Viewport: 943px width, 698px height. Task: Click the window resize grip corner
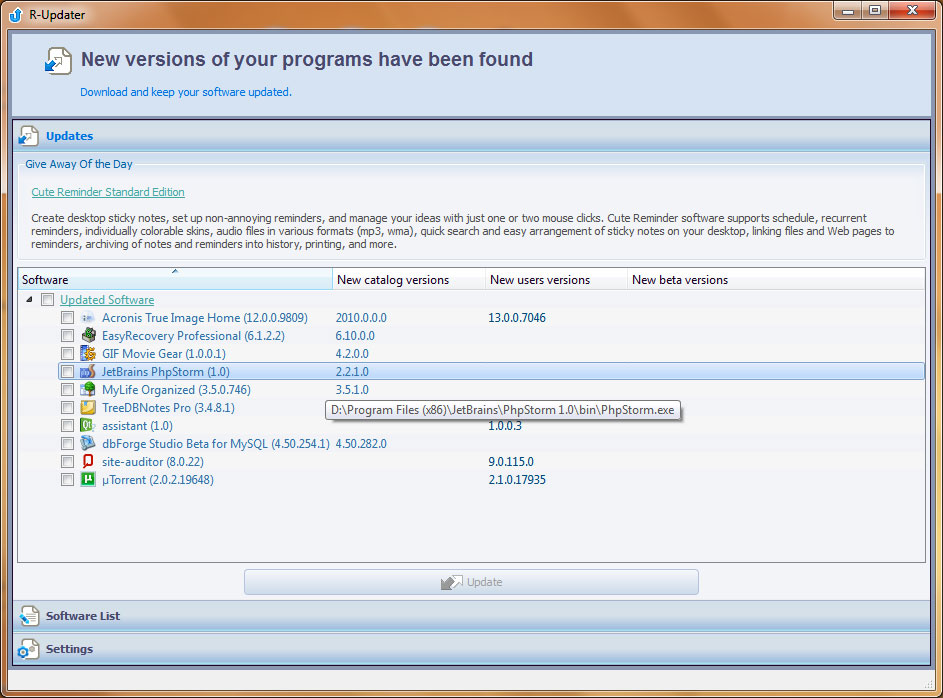[927, 684]
